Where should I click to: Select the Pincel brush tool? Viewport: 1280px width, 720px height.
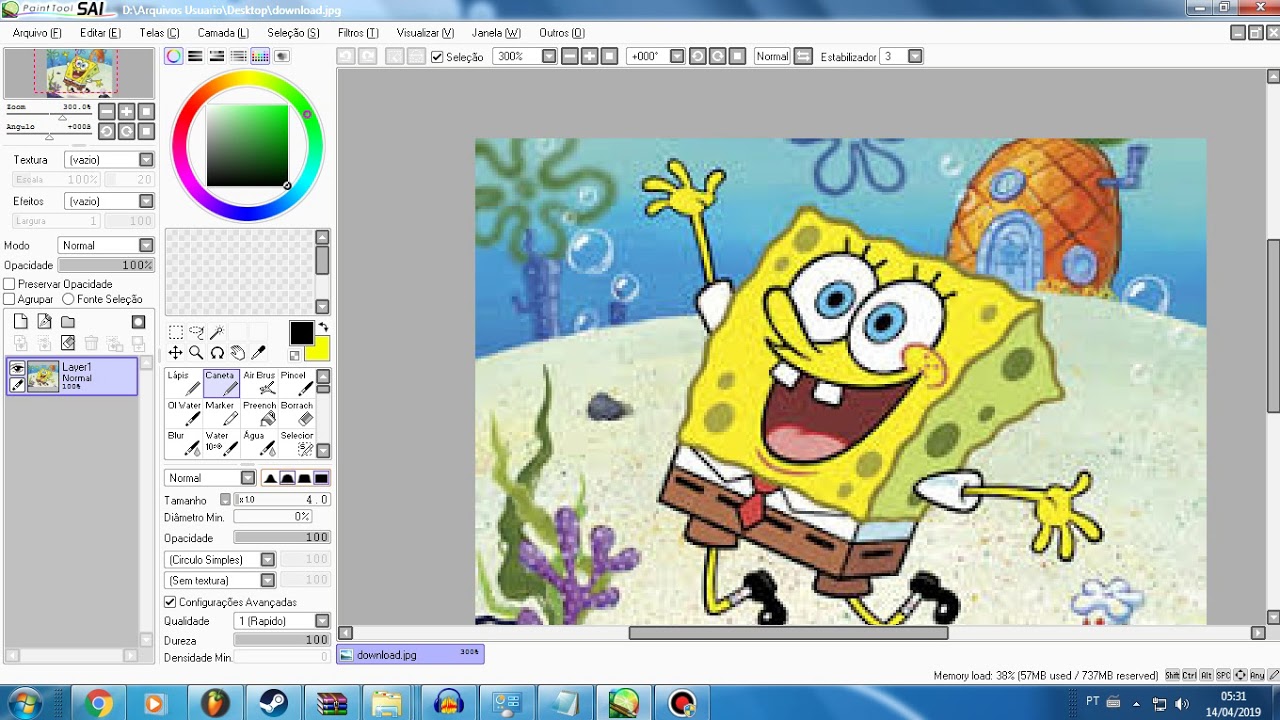(x=296, y=383)
